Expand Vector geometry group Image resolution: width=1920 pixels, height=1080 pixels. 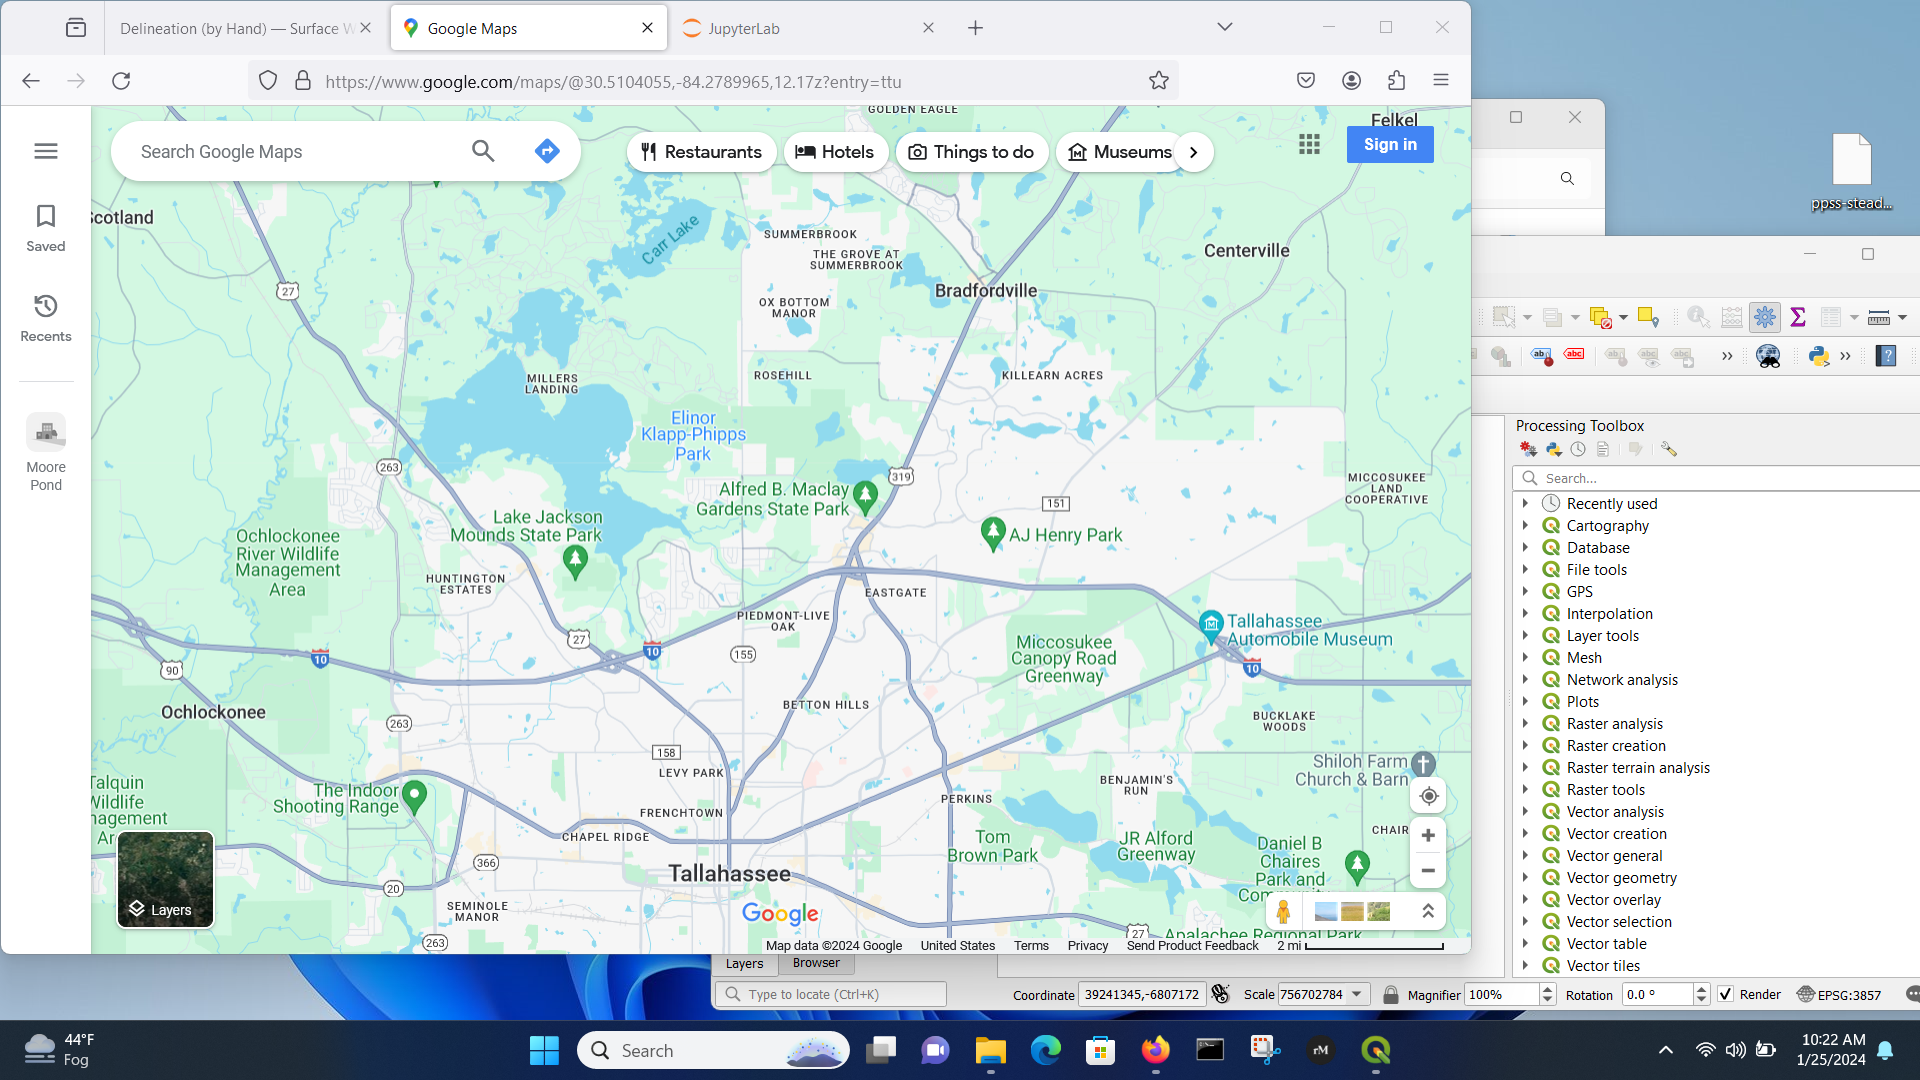1525,877
